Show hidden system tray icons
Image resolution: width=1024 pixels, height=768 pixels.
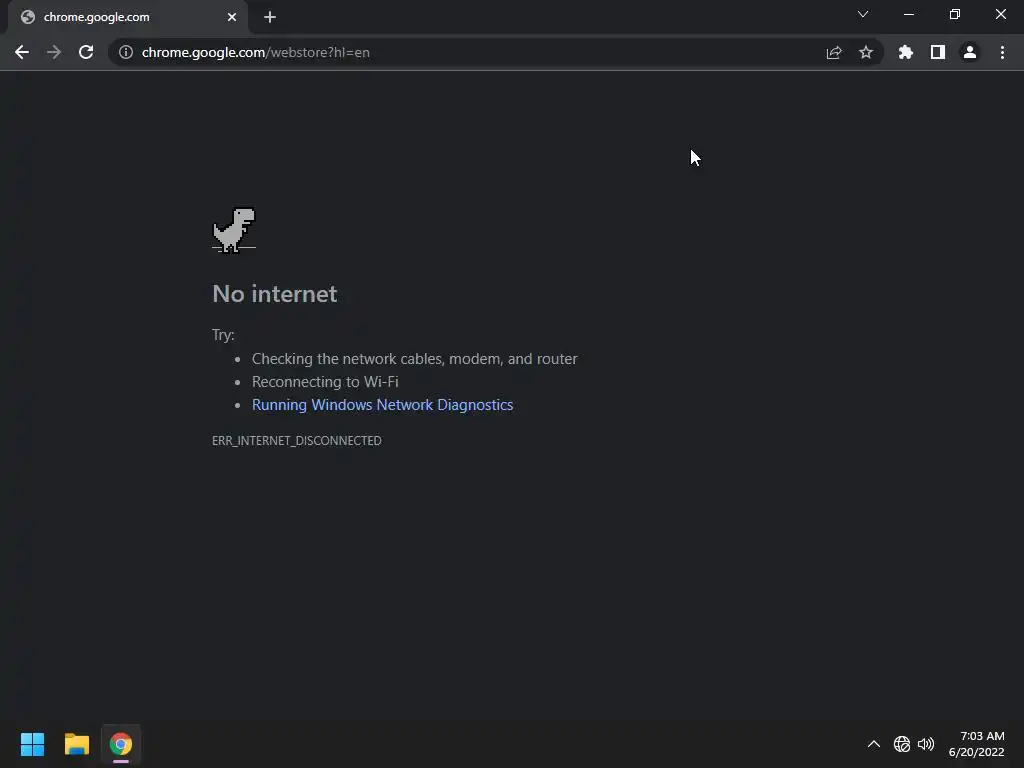874,744
